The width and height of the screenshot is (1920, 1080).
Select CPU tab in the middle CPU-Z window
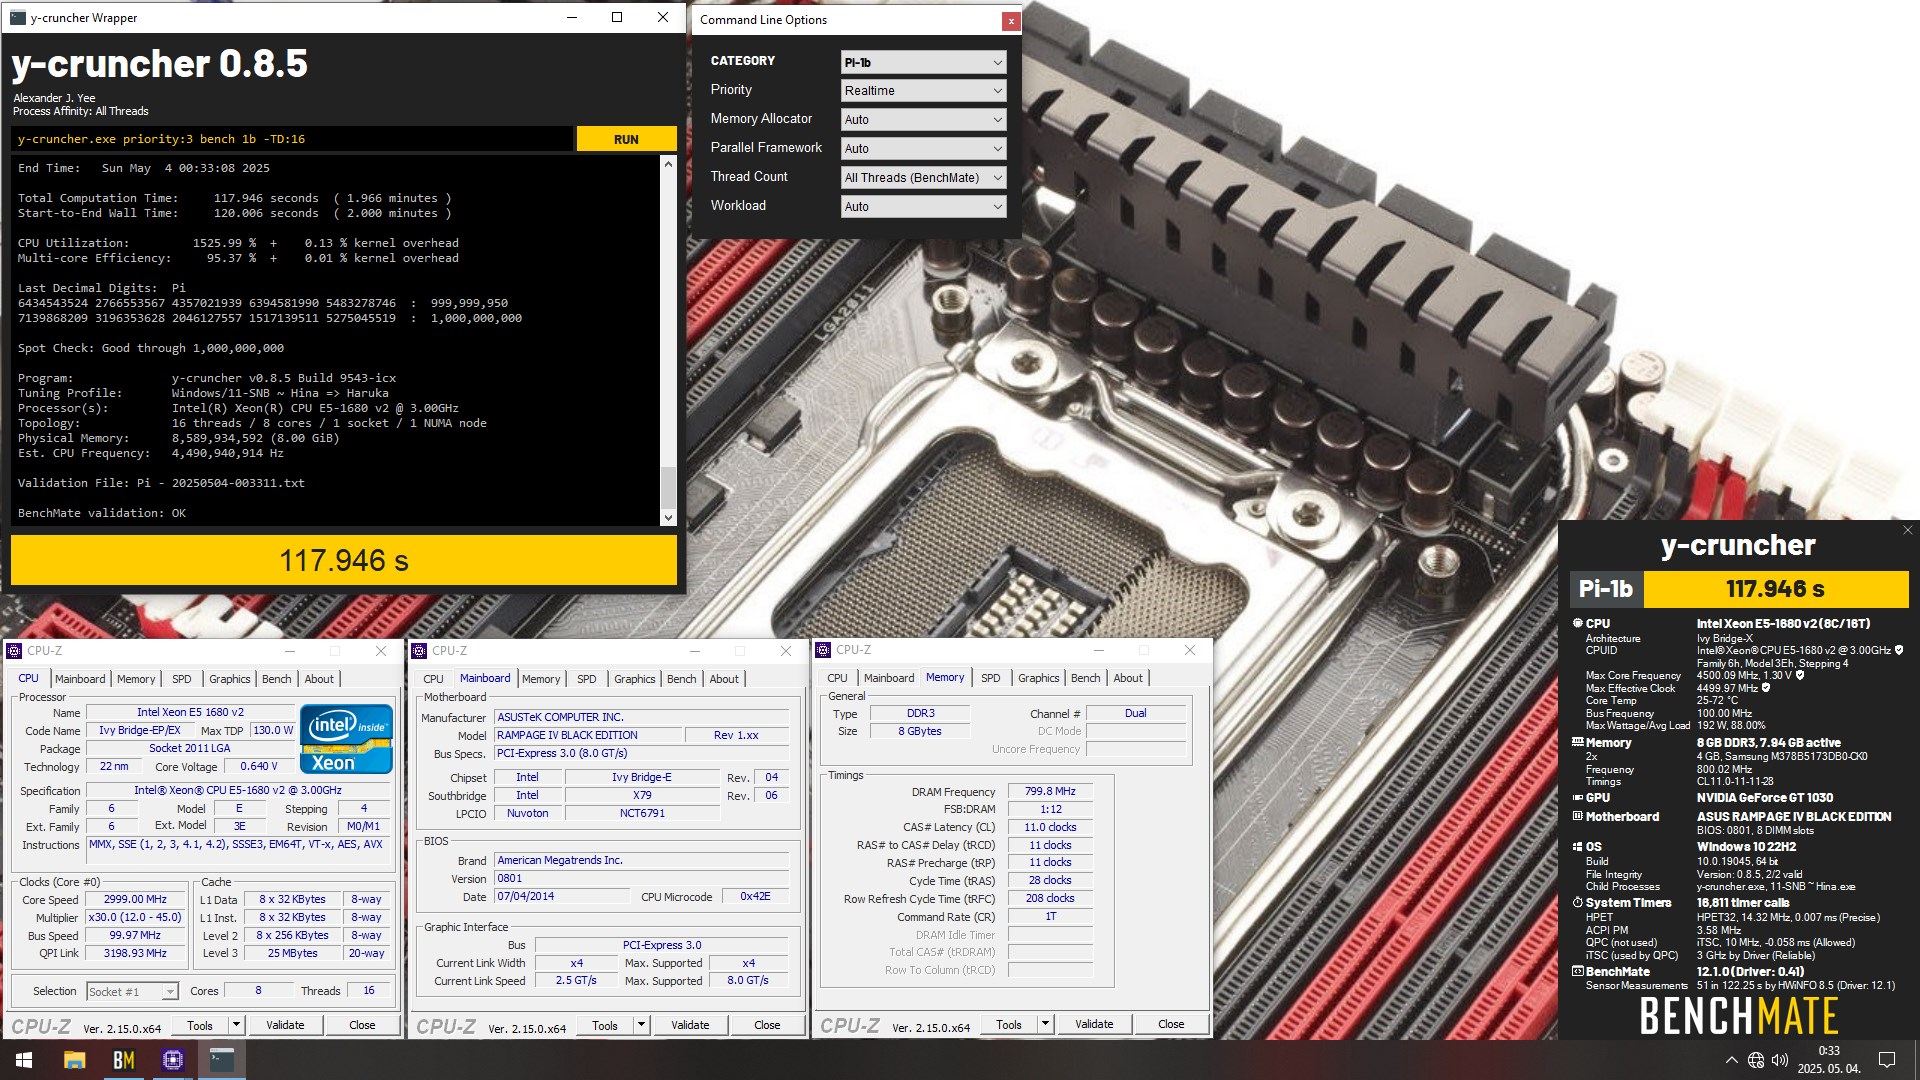[x=433, y=679]
